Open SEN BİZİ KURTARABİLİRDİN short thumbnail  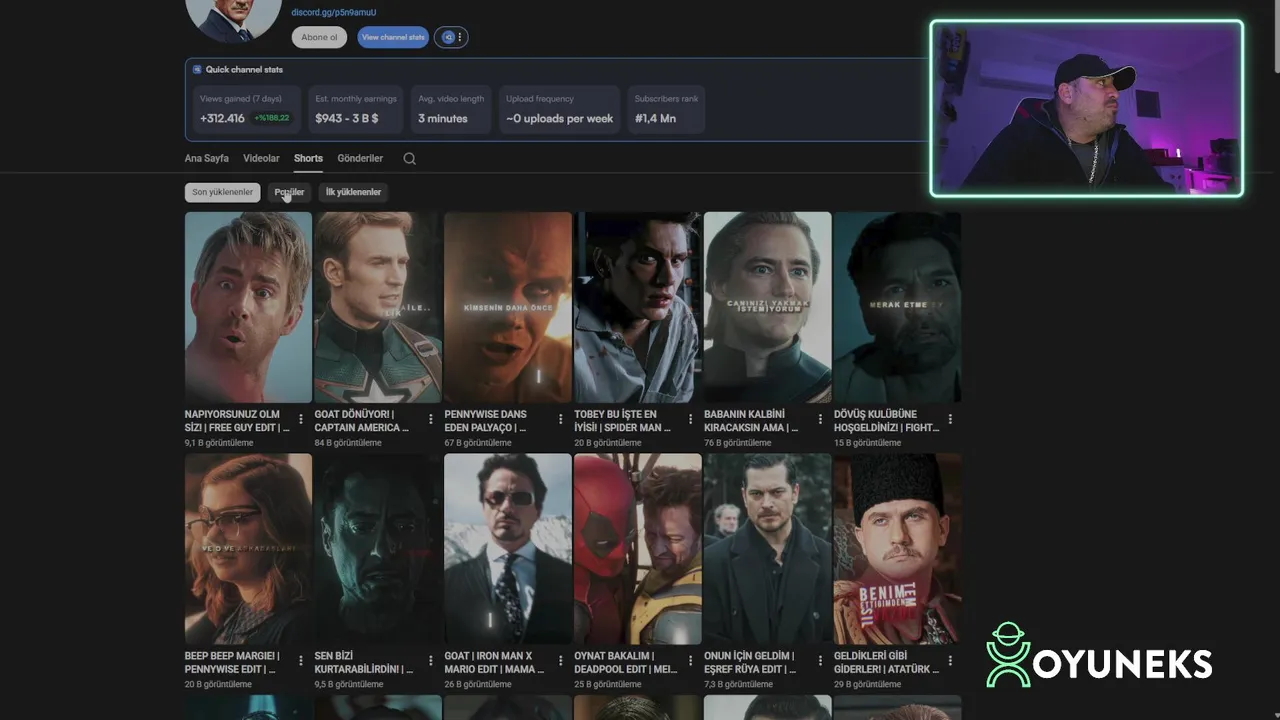click(x=378, y=549)
